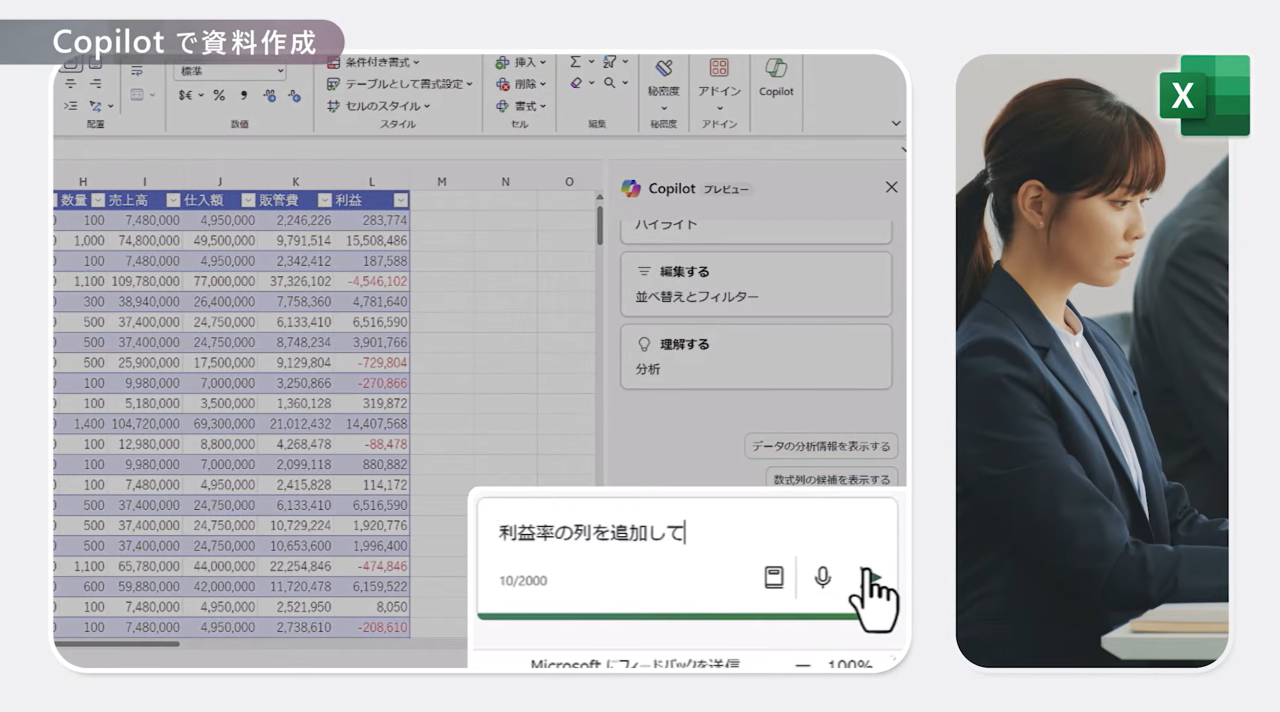Viewport: 1280px width, 712px height.
Task: Open the 挿入 insert dropdown
Action: pyautogui.click(x=521, y=62)
